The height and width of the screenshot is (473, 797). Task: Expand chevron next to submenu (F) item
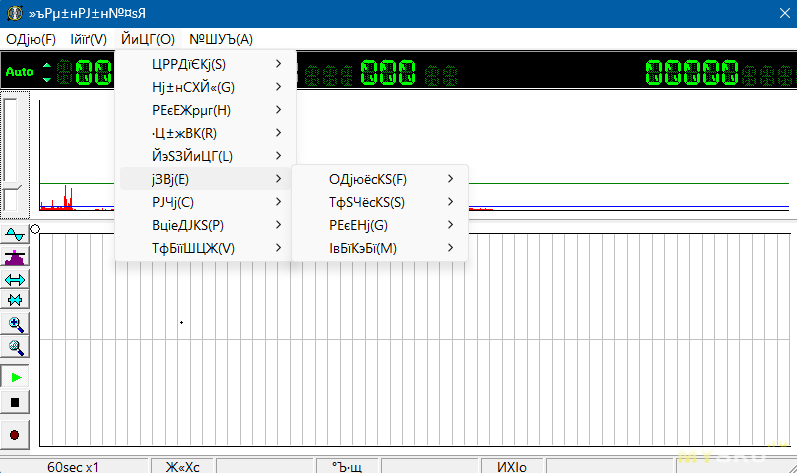tap(450, 178)
